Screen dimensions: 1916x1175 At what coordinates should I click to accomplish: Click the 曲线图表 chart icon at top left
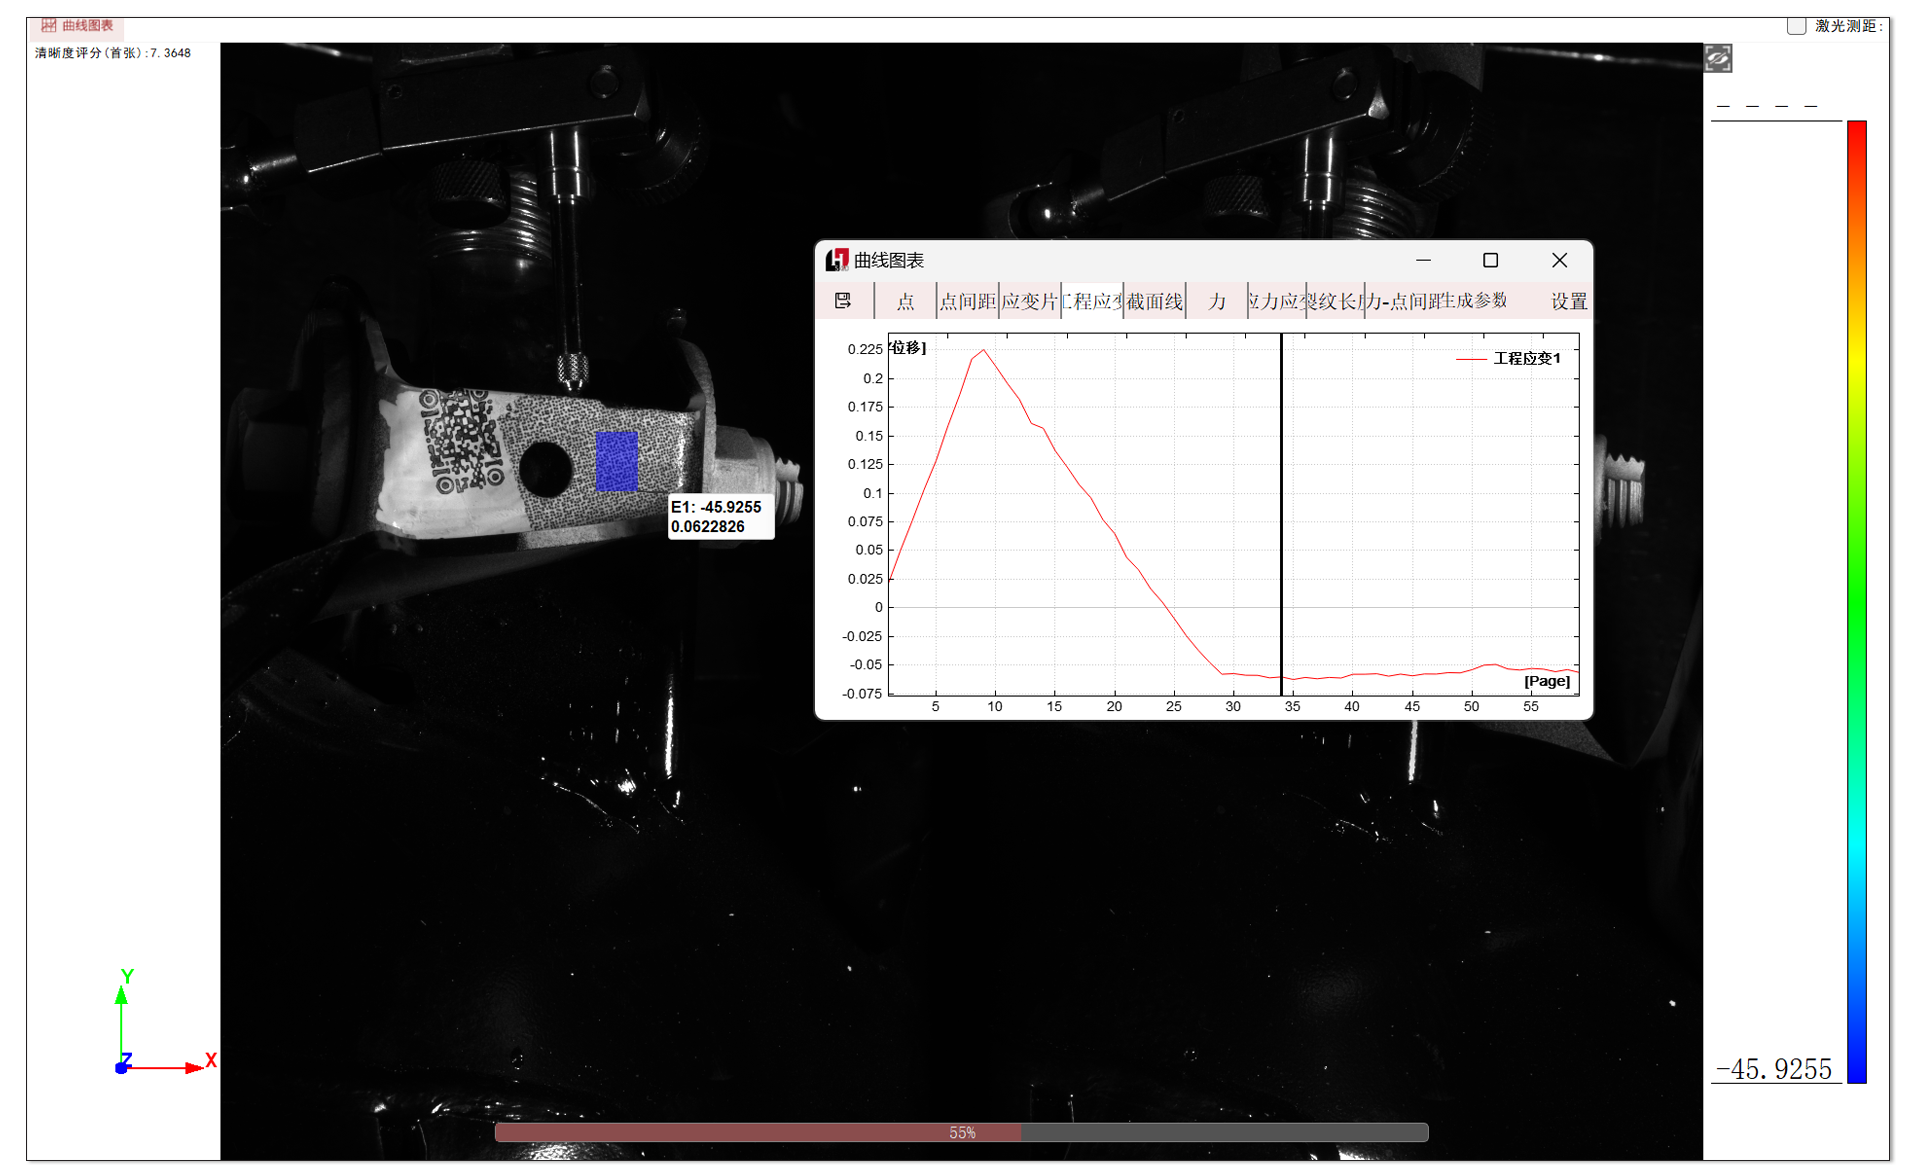(48, 25)
